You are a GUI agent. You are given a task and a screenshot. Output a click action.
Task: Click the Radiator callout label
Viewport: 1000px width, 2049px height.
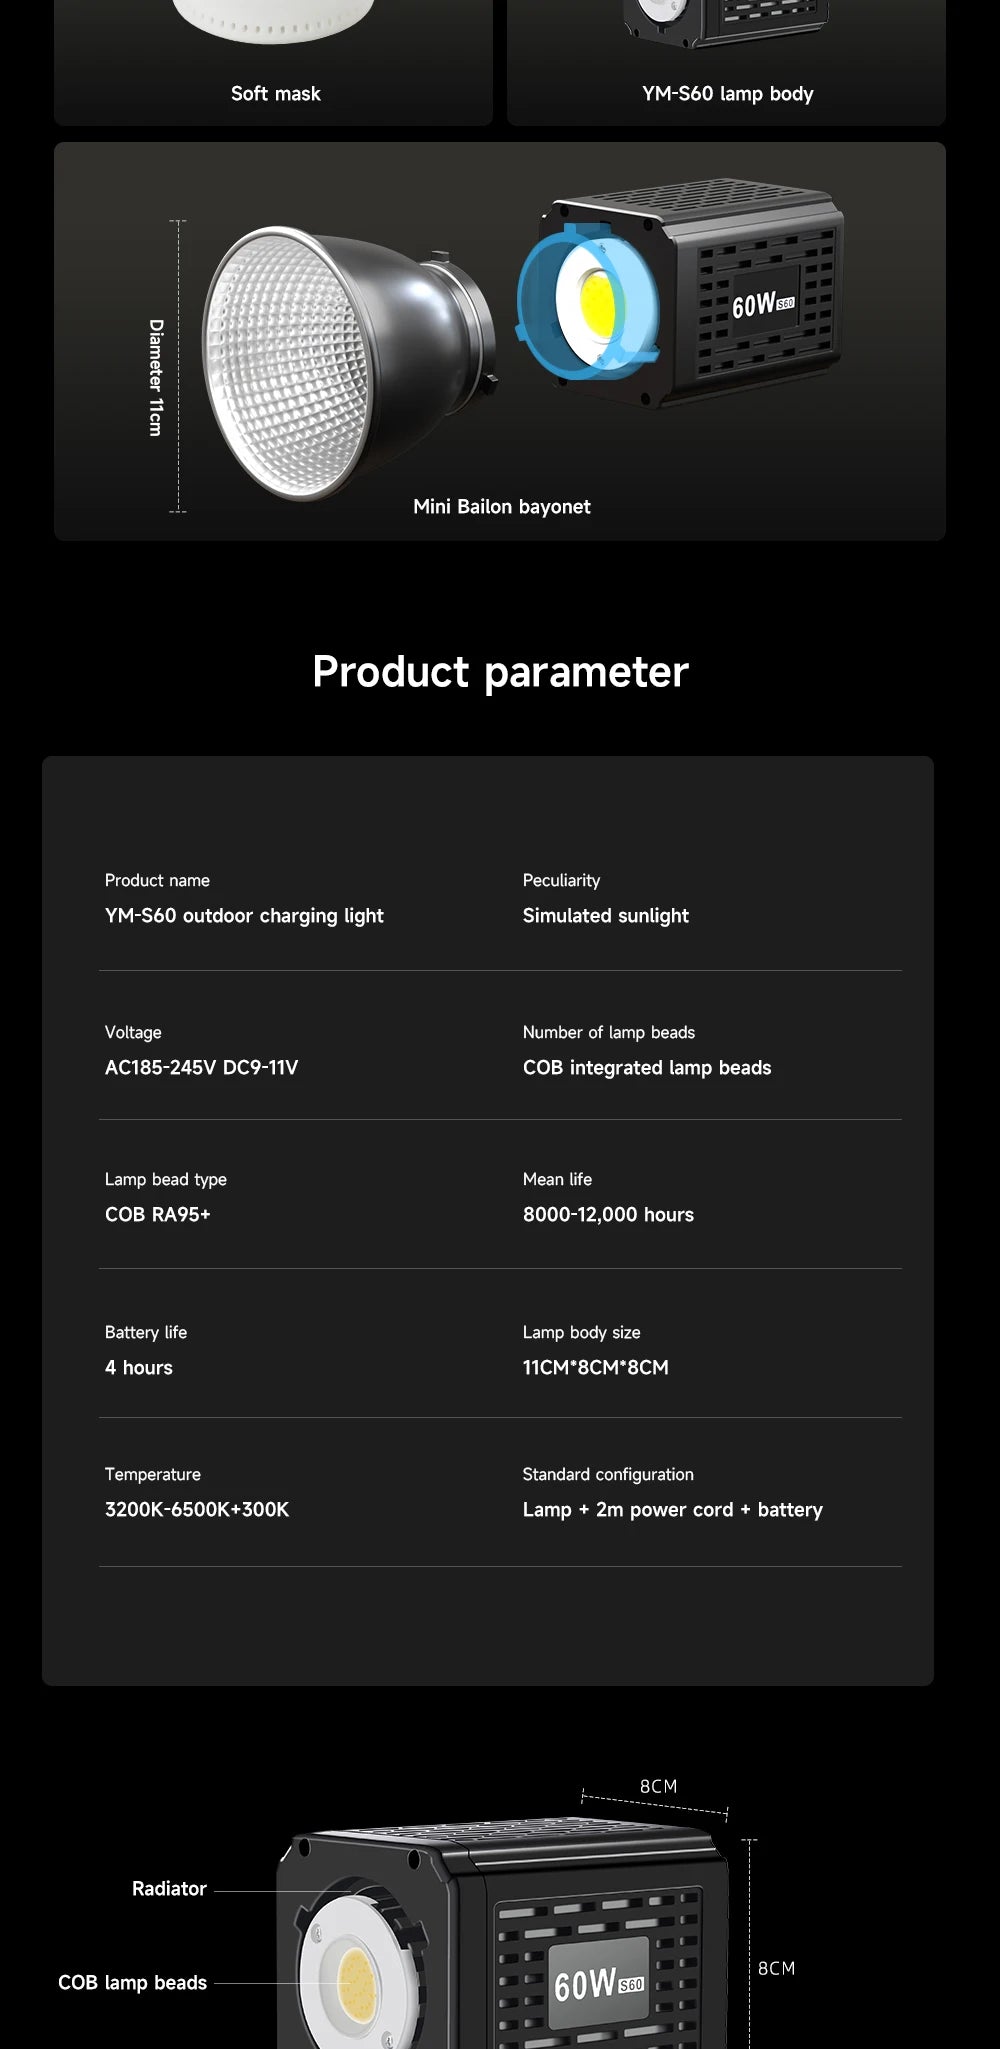pos(169,1888)
